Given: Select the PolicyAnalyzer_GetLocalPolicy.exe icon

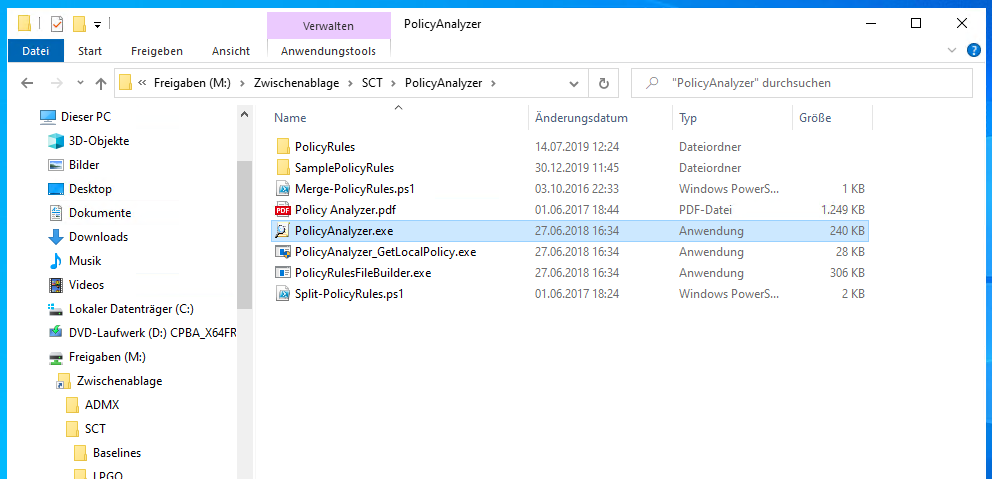Looking at the screenshot, I should pyautogui.click(x=283, y=252).
